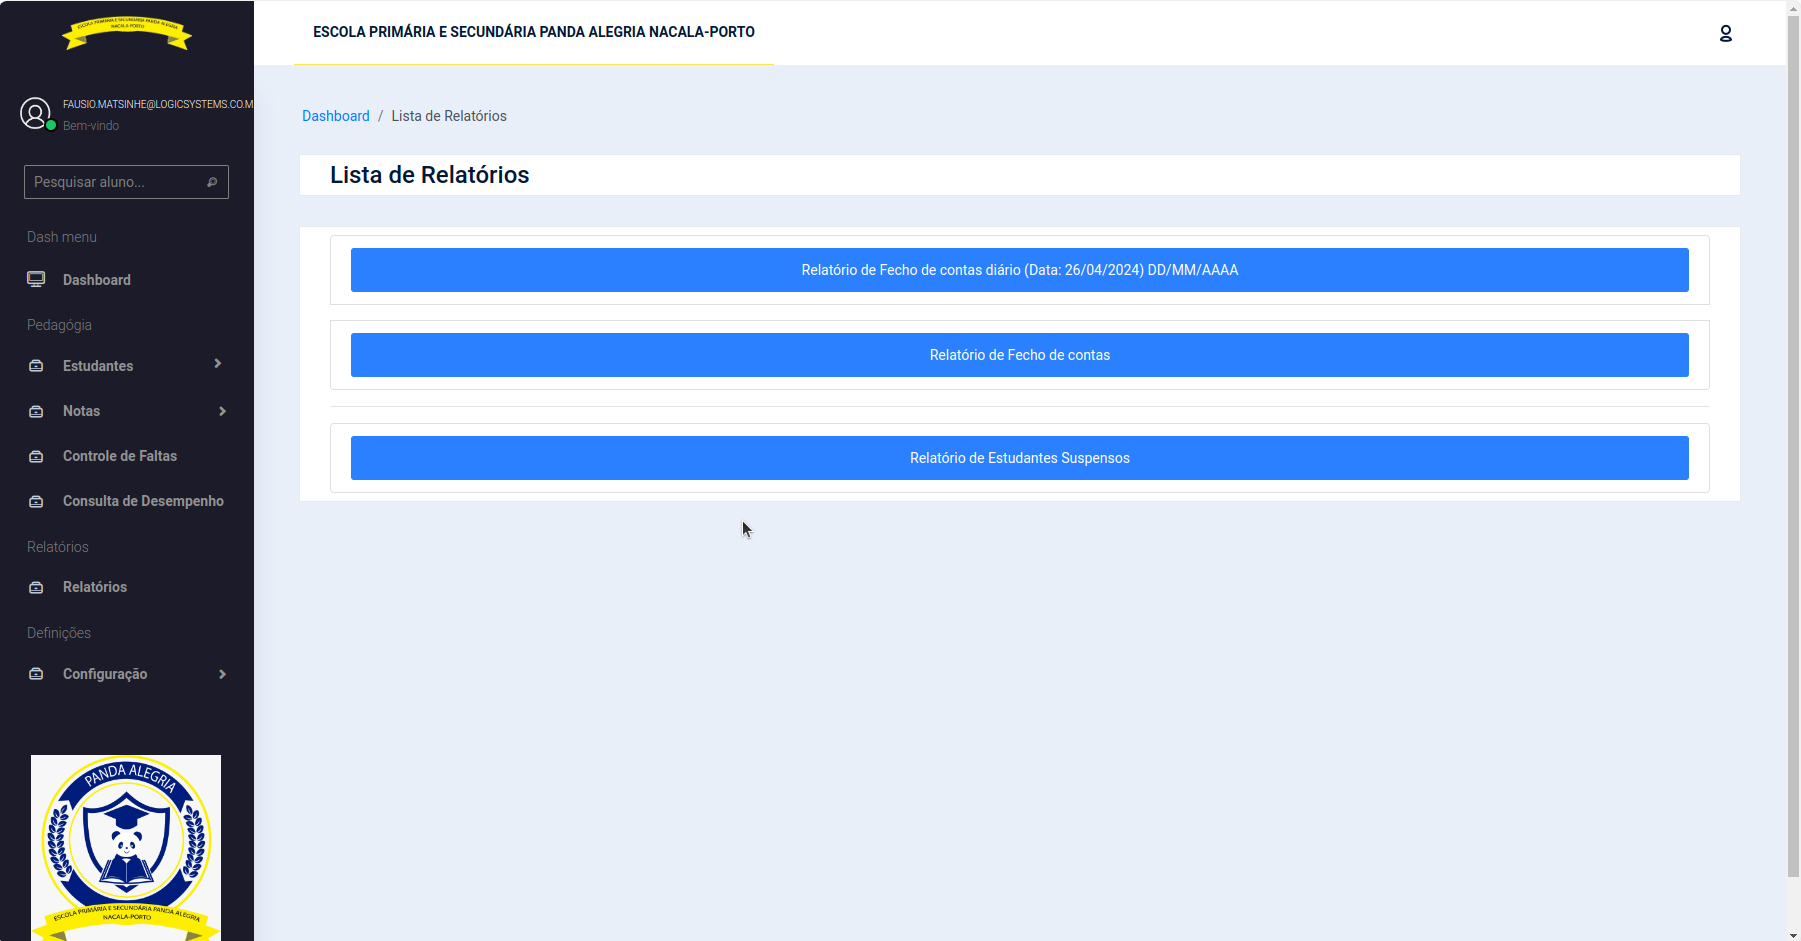
Task: Click the Dashboard breadcrumb link
Action: [336, 116]
